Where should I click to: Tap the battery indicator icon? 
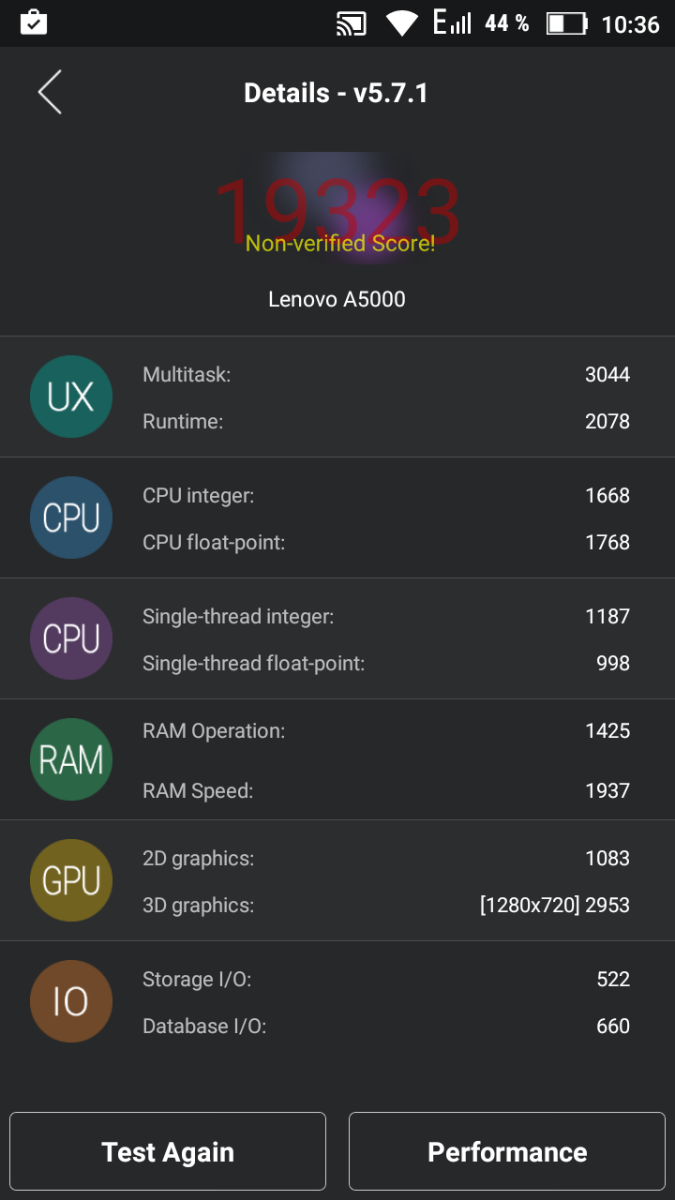(566, 24)
